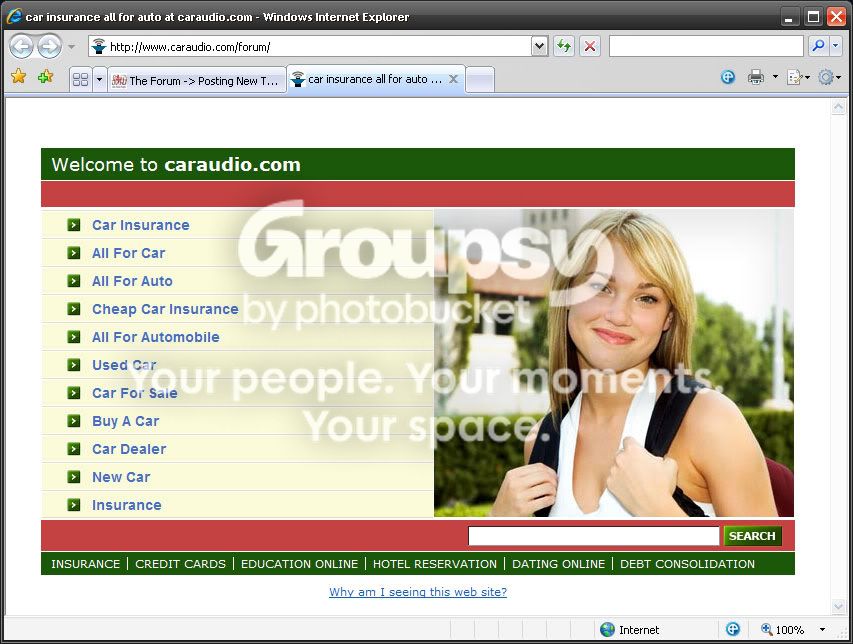Click the green SEARCH button
The height and width of the screenshot is (644, 853).
(752, 536)
